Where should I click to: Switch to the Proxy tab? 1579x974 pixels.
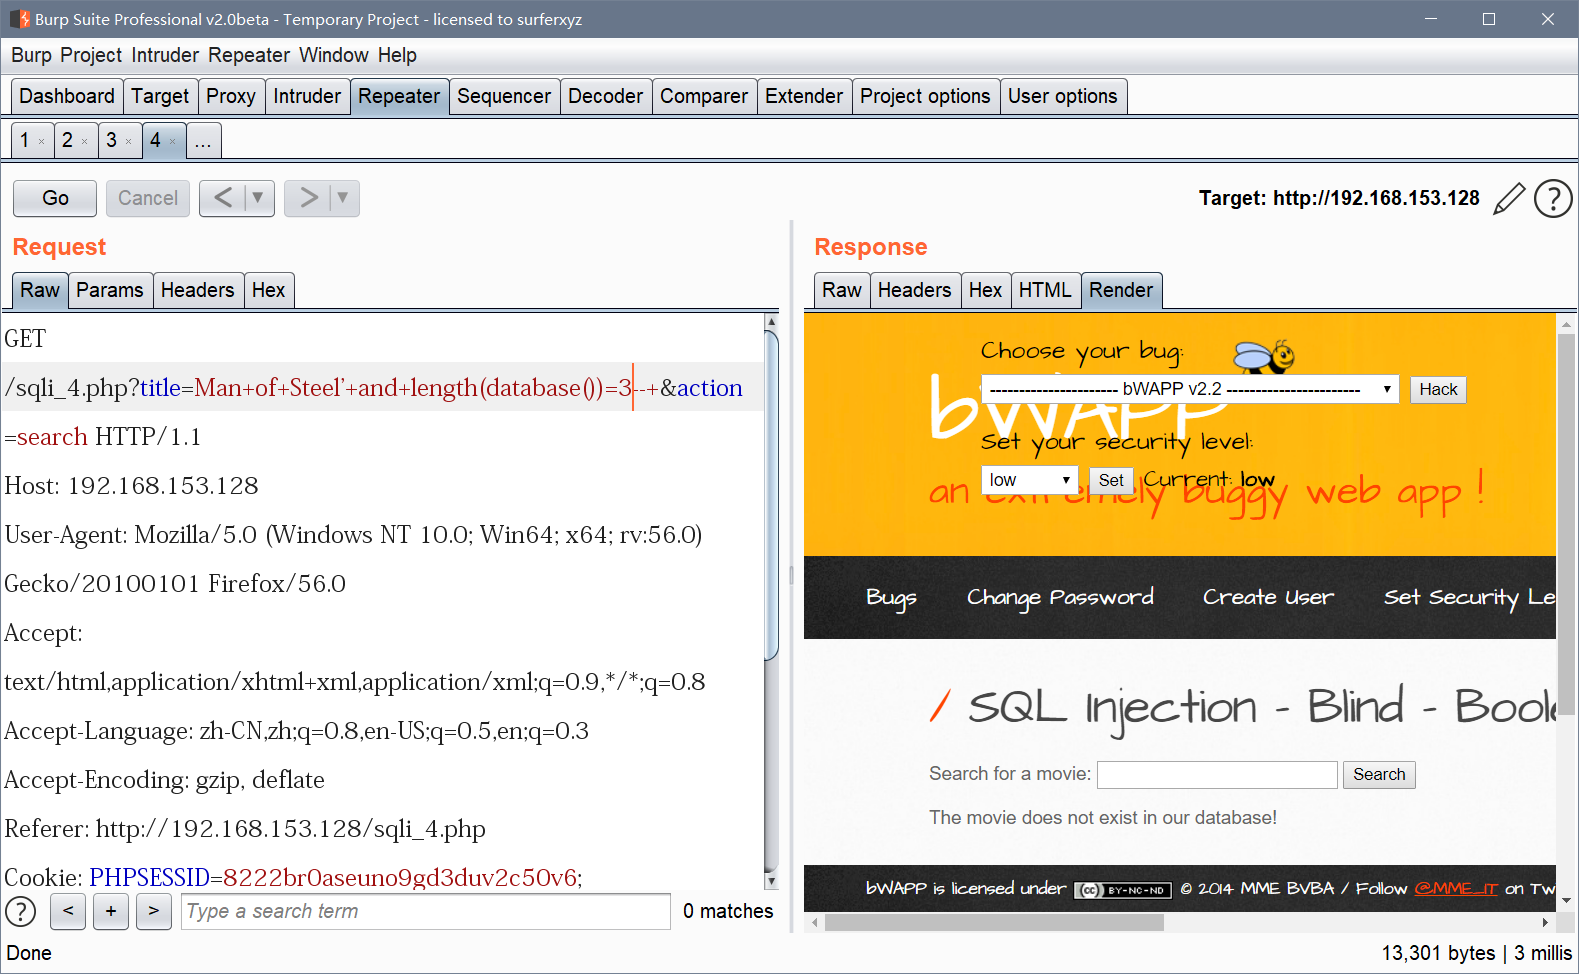pos(231,96)
